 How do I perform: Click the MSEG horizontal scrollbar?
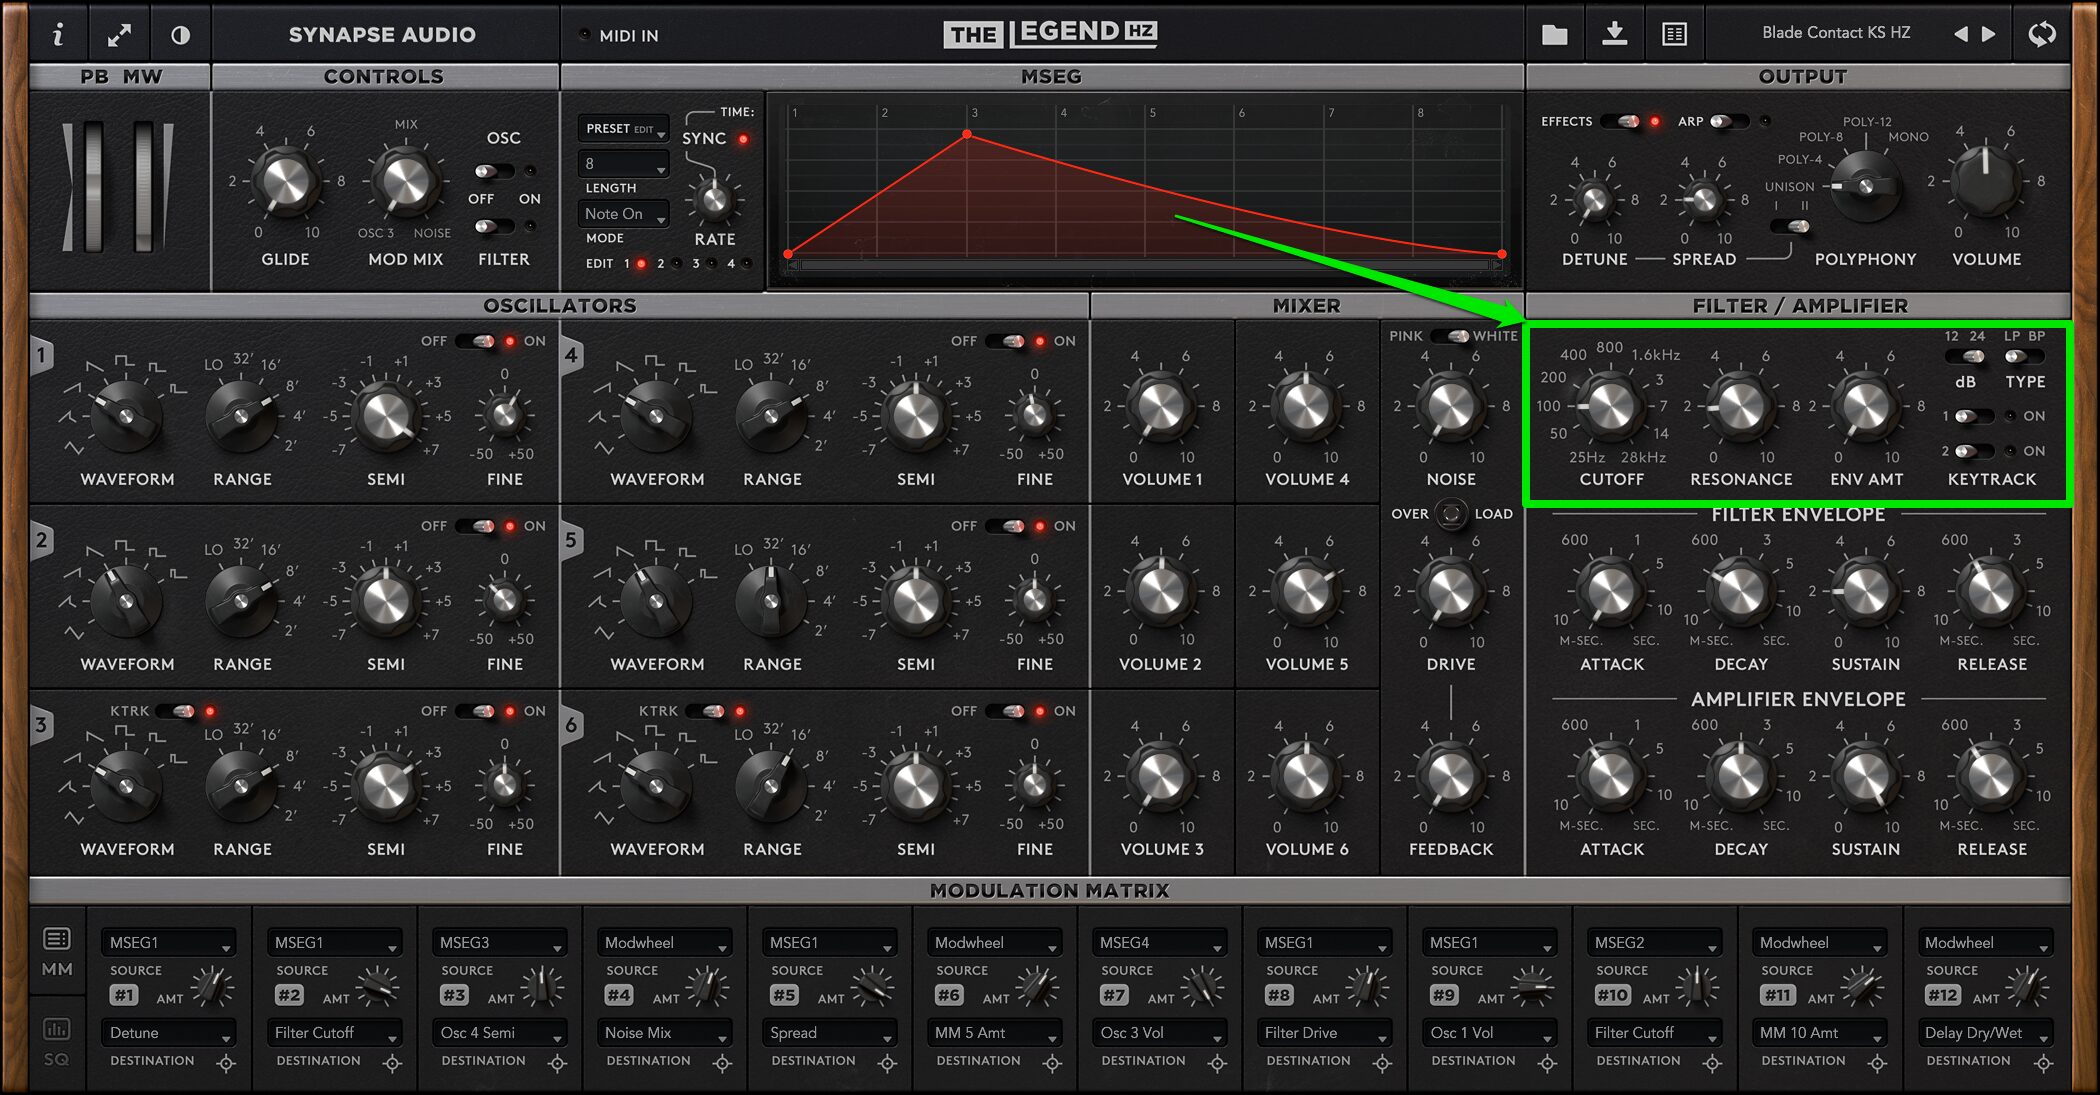[1145, 265]
